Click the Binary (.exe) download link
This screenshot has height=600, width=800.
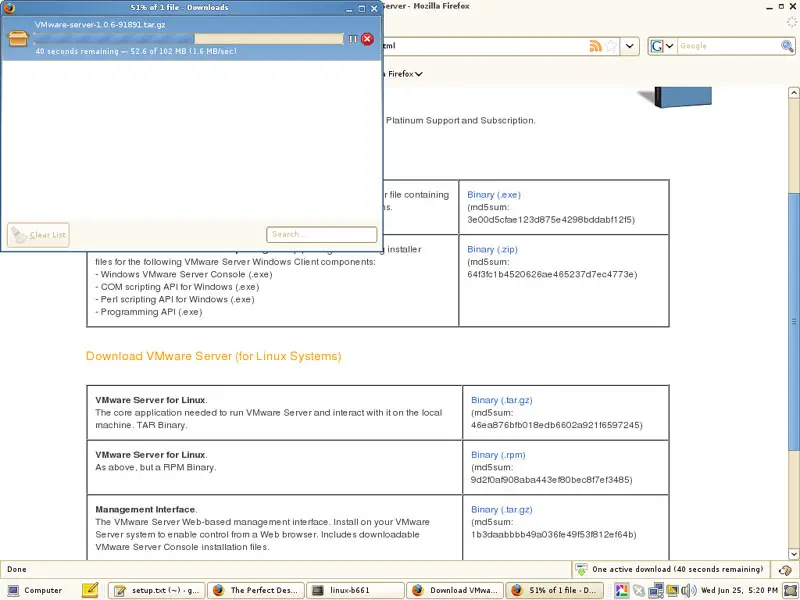coord(494,194)
